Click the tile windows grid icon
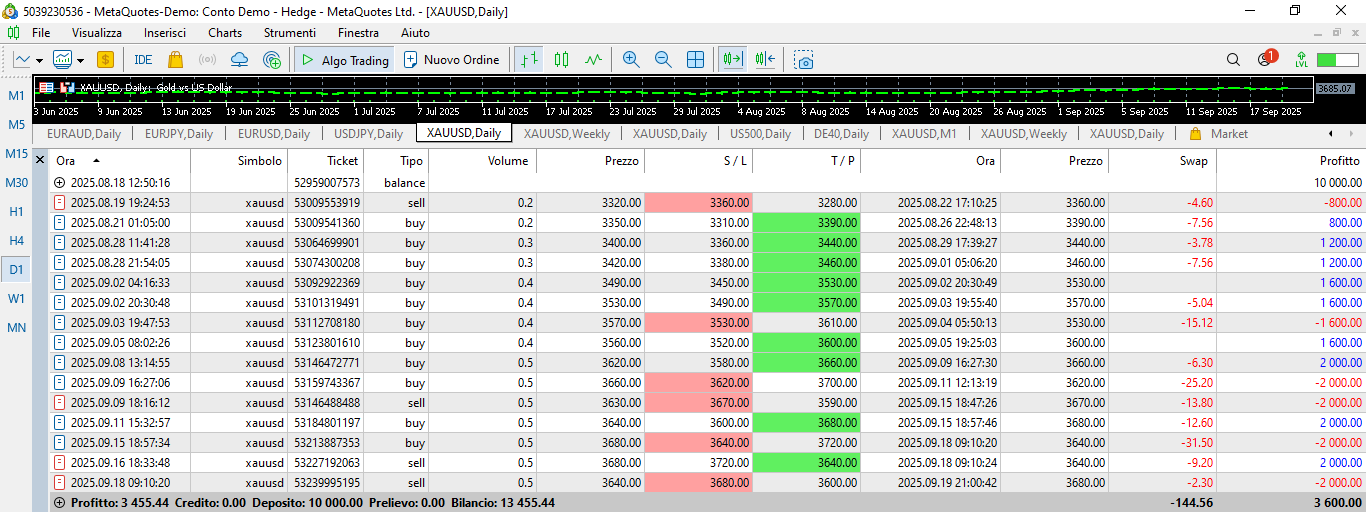The height and width of the screenshot is (512, 1366). coord(695,60)
